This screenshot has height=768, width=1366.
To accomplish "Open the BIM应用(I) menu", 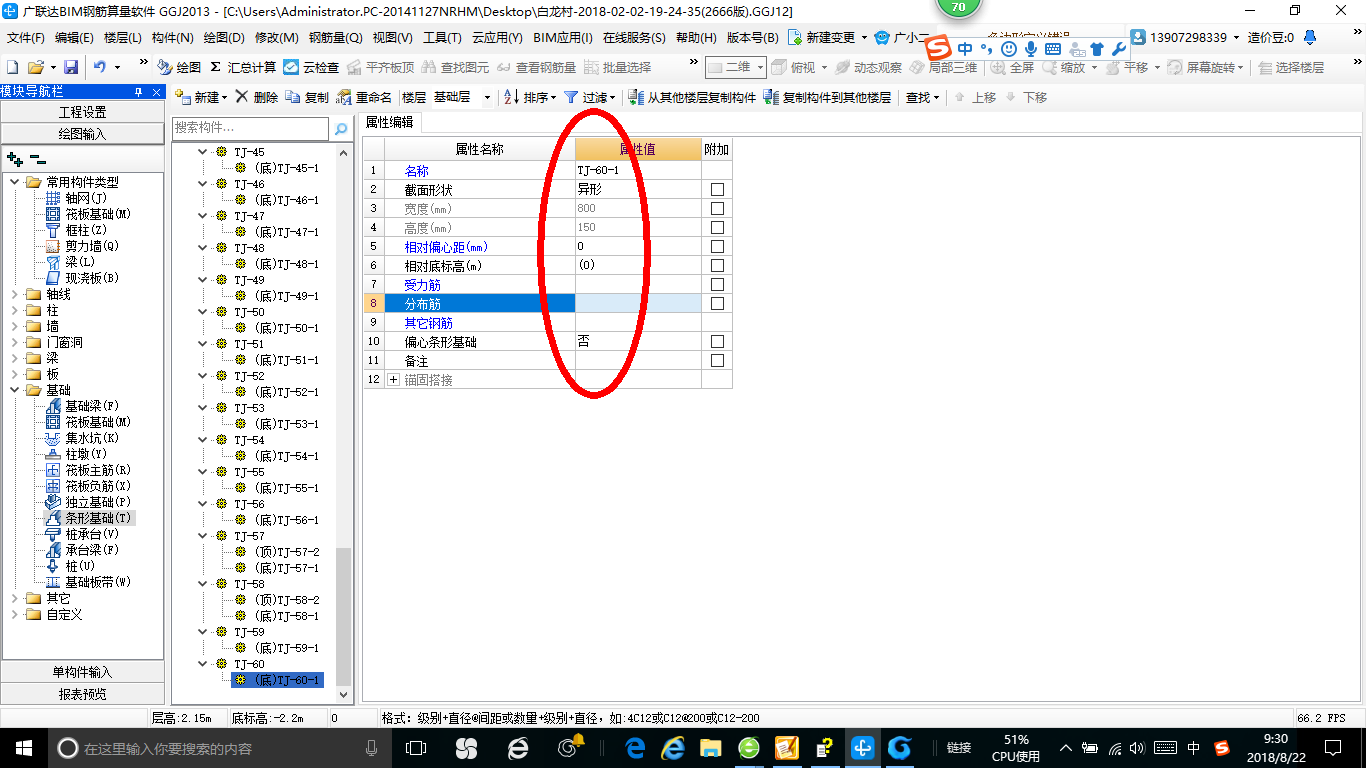I will click(x=563, y=38).
